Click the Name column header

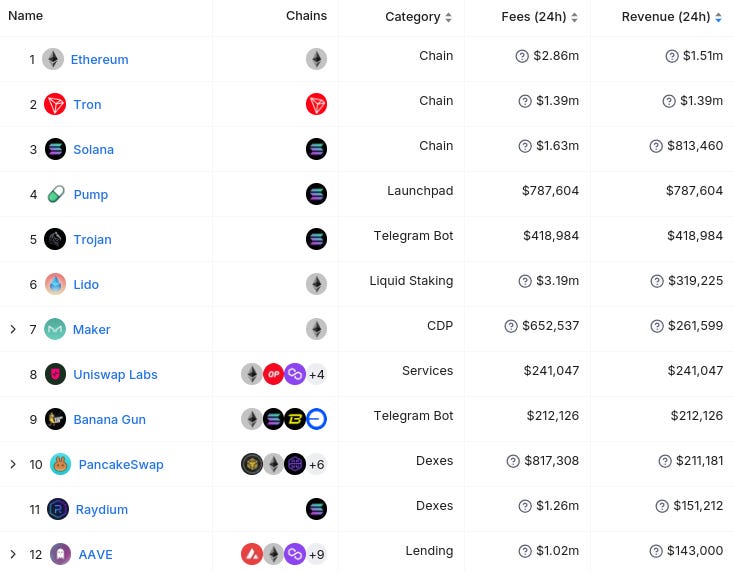click(x=26, y=15)
